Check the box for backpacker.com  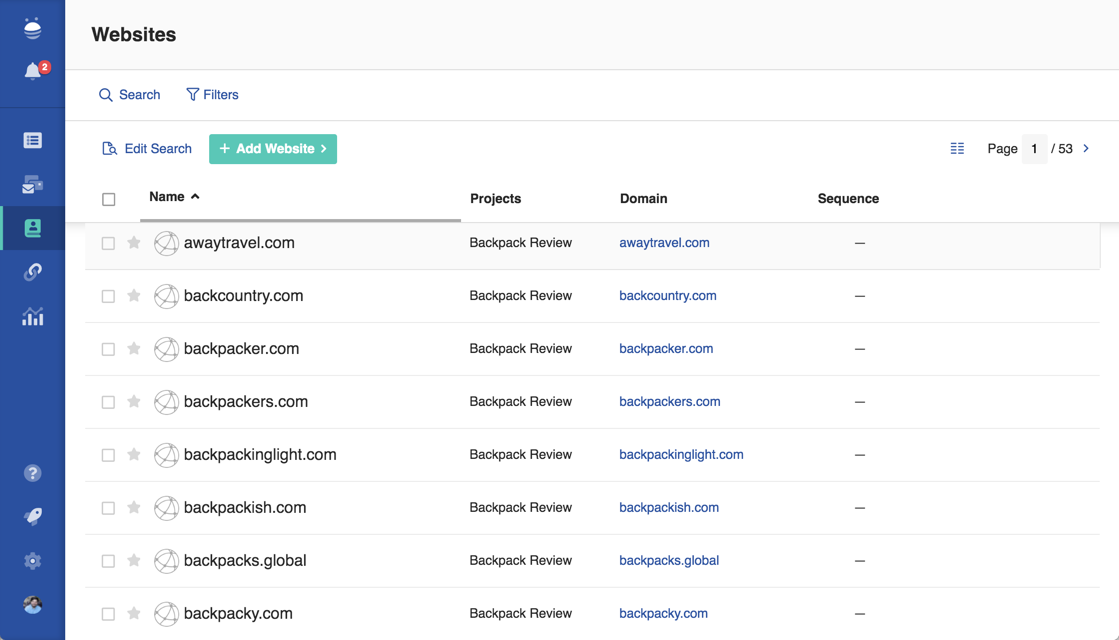[108, 349]
